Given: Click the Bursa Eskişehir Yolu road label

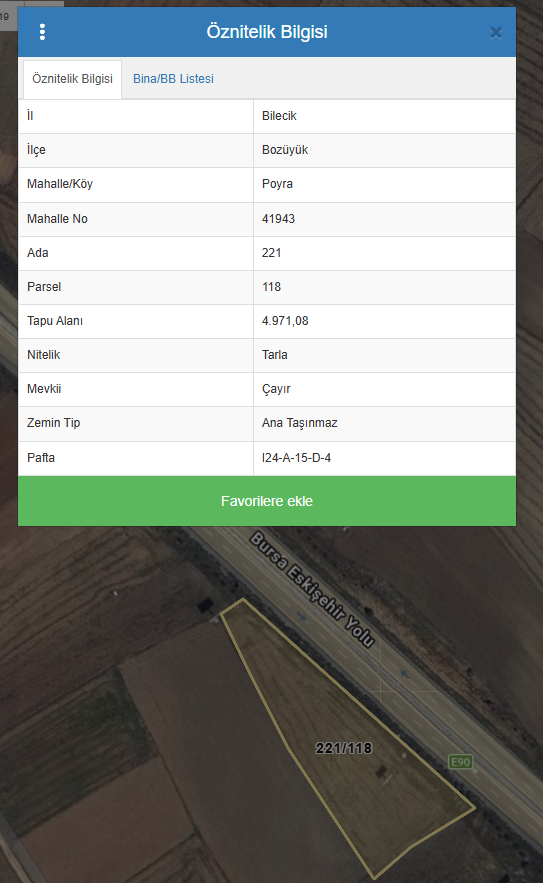Looking at the screenshot, I should (x=311, y=590).
